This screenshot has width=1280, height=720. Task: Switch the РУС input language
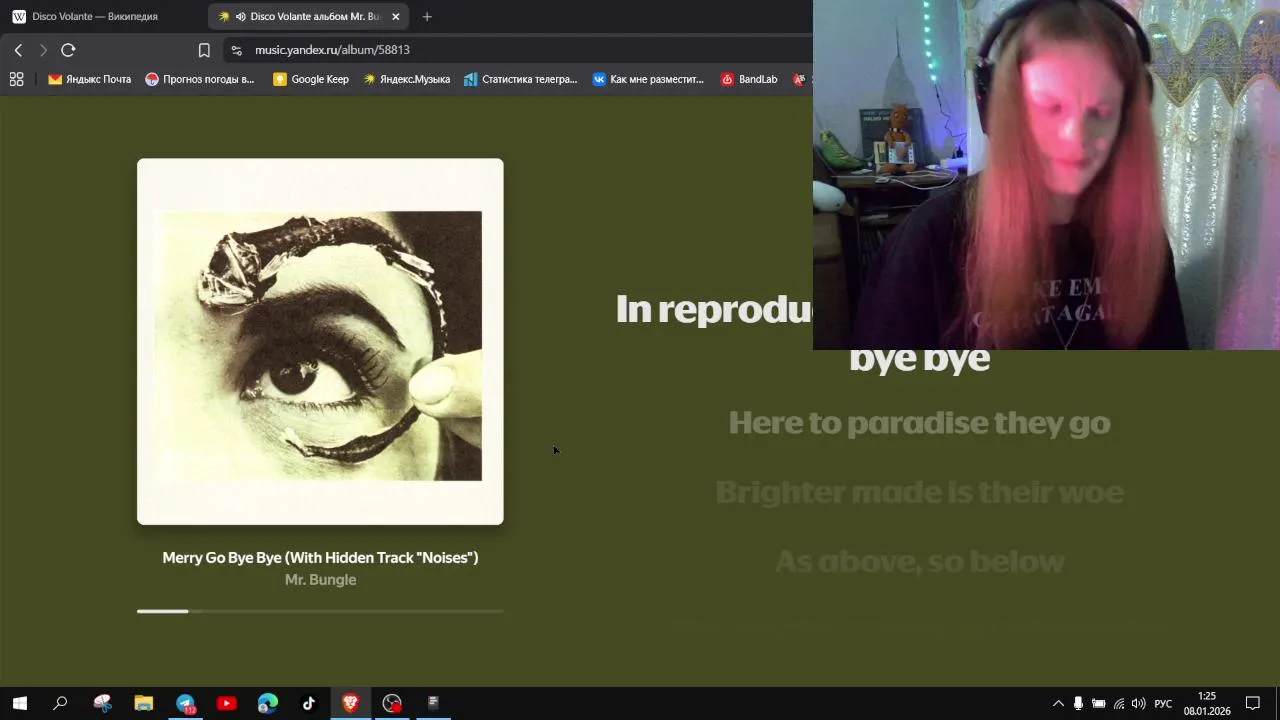click(x=1163, y=704)
